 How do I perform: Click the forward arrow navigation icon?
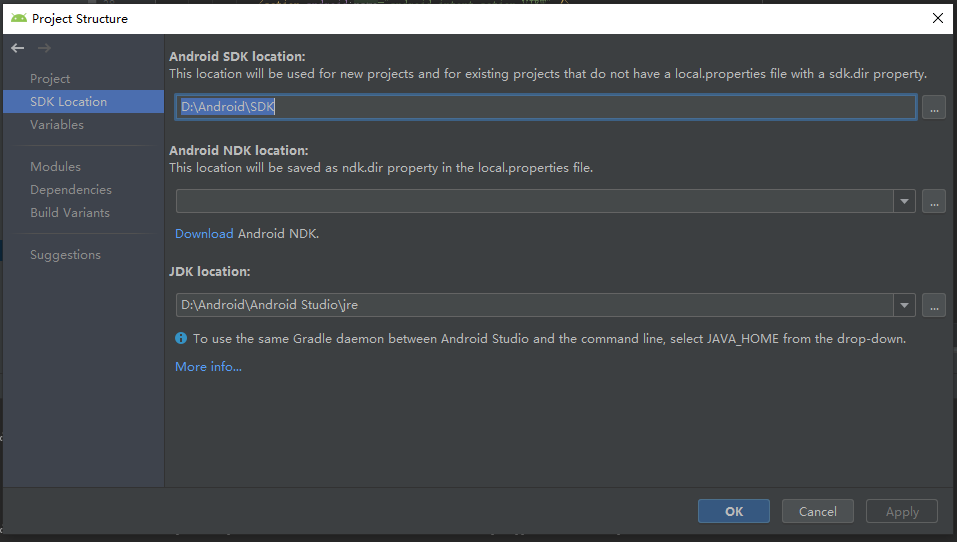(x=44, y=48)
